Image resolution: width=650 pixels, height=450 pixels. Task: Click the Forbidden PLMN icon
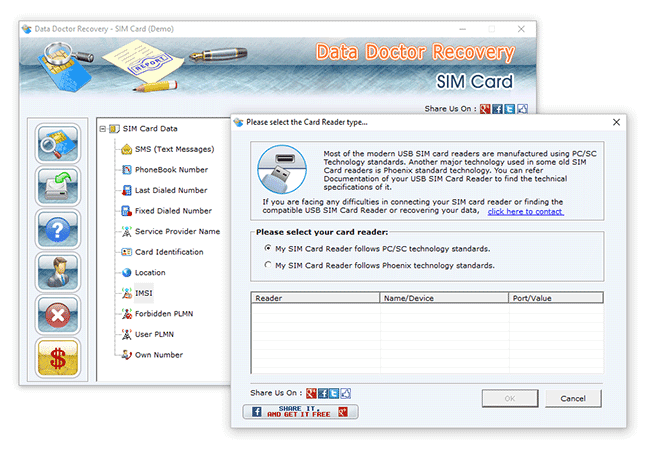(126, 314)
